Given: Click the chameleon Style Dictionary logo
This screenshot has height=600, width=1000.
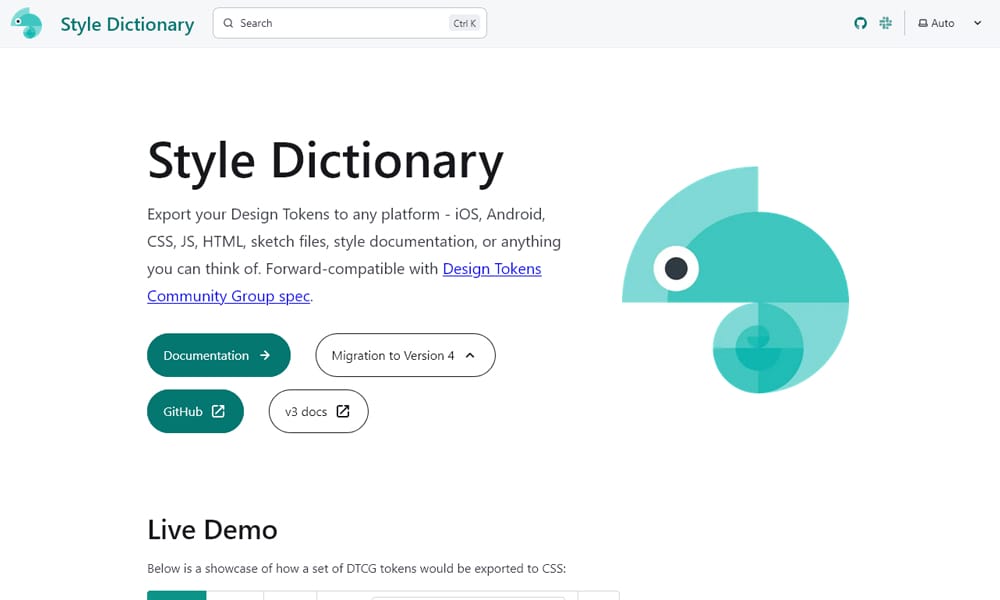Looking at the screenshot, I should point(27,23).
